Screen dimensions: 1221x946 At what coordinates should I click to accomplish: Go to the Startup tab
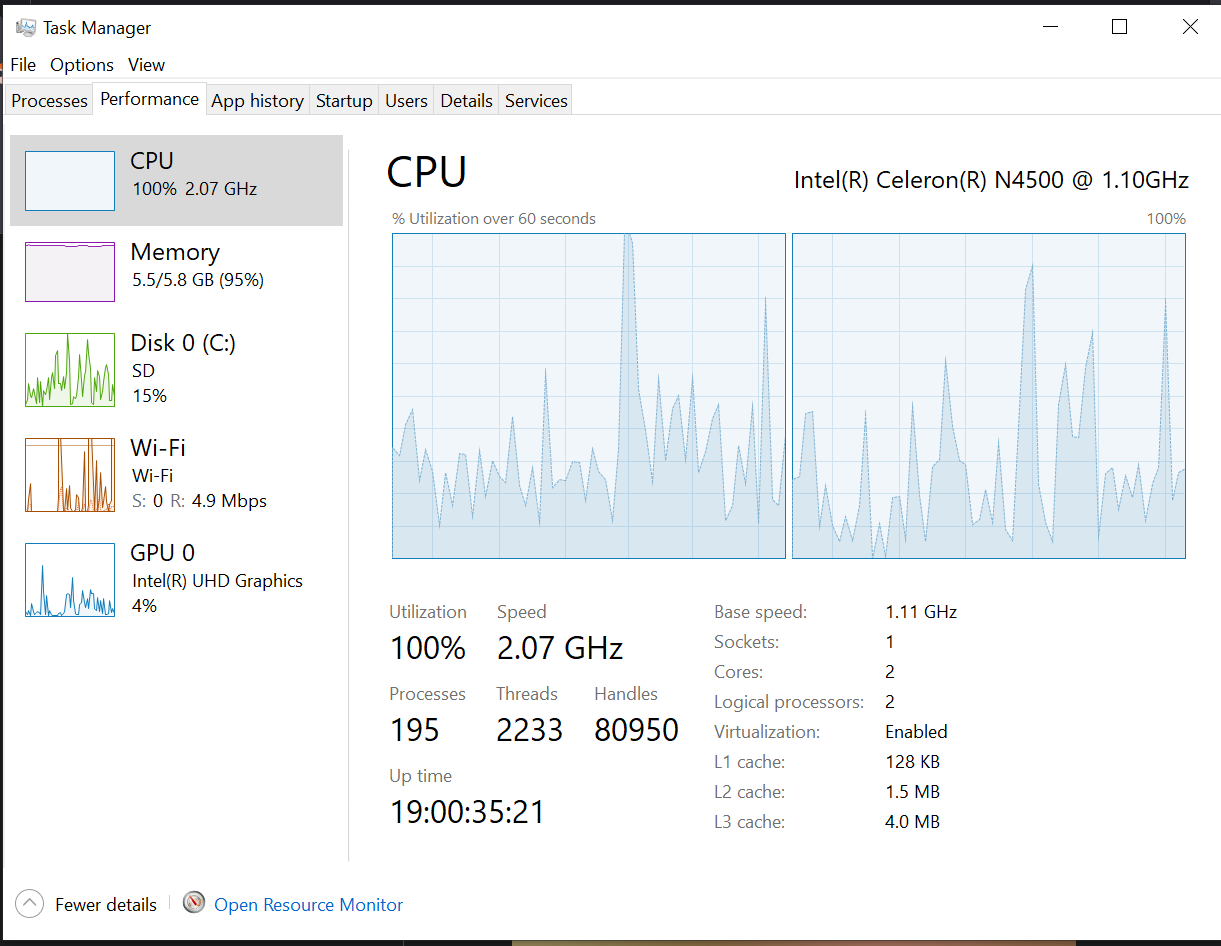point(344,101)
